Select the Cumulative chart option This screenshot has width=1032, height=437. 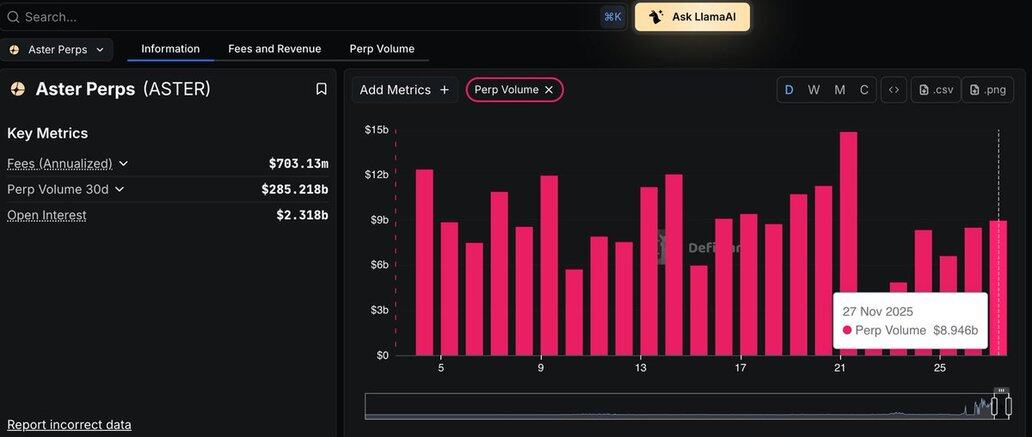click(x=864, y=90)
